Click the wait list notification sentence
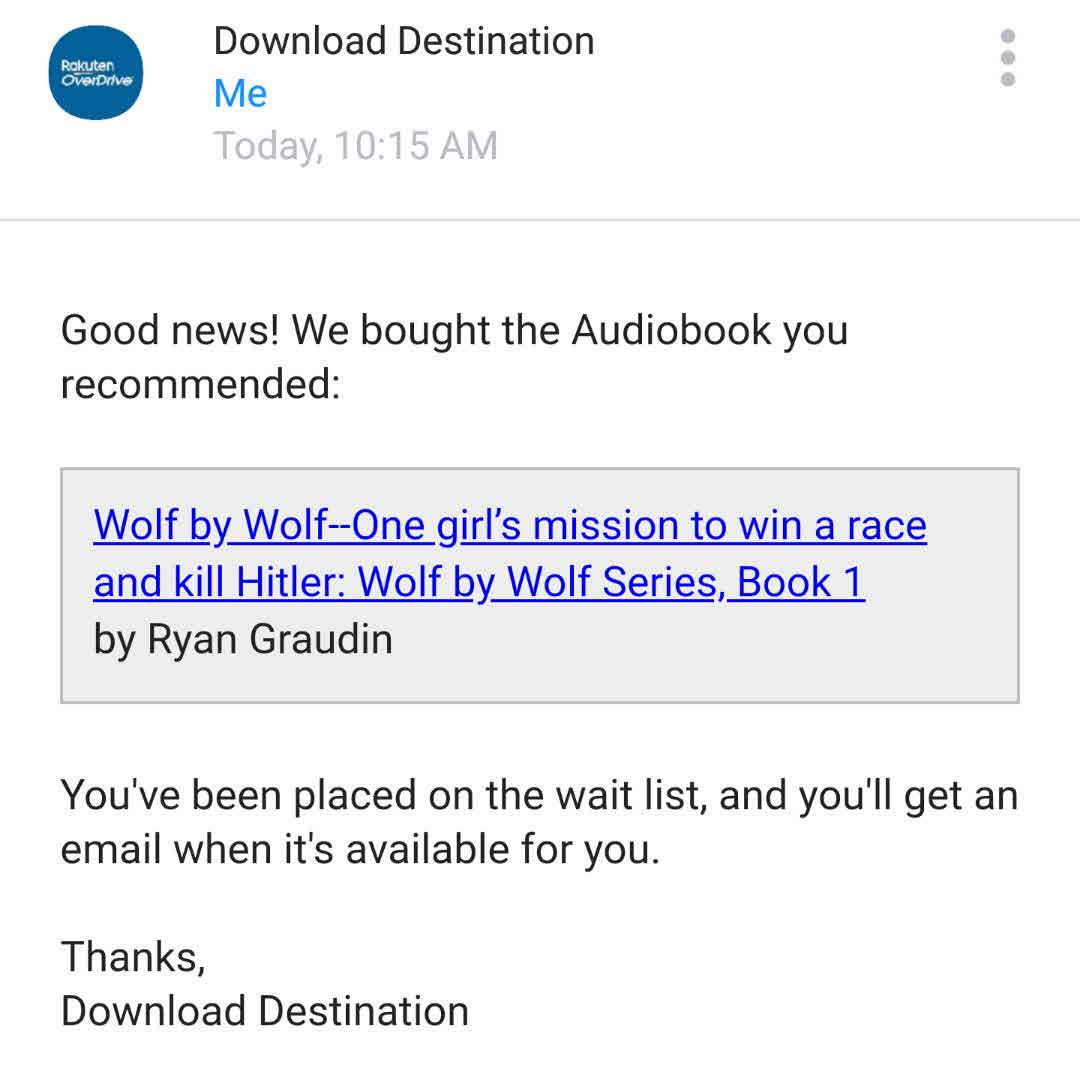 click(x=539, y=796)
